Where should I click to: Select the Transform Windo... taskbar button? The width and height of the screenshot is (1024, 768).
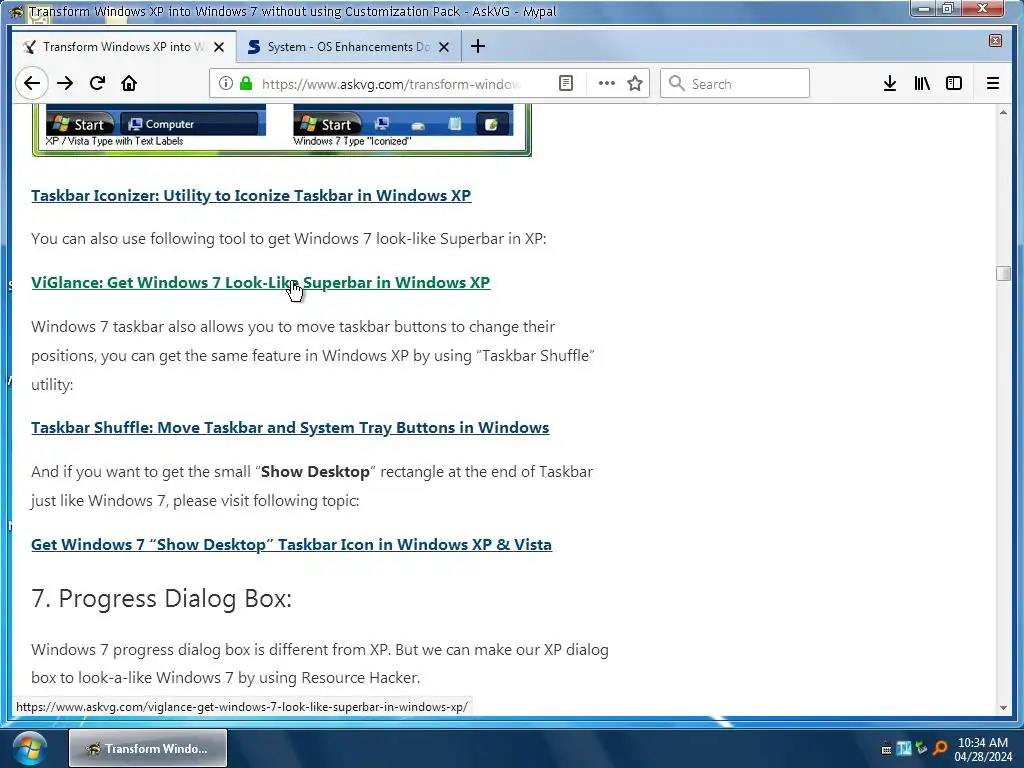(148, 748)
